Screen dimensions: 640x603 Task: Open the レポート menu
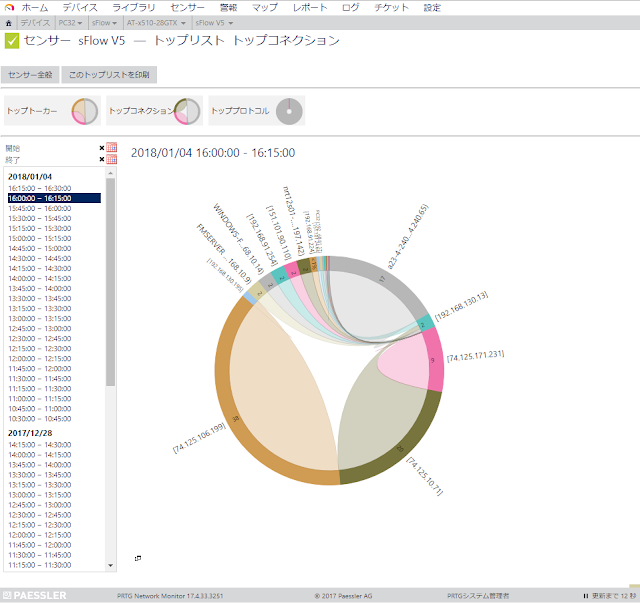pyautogui.click(x=310, y=7)
